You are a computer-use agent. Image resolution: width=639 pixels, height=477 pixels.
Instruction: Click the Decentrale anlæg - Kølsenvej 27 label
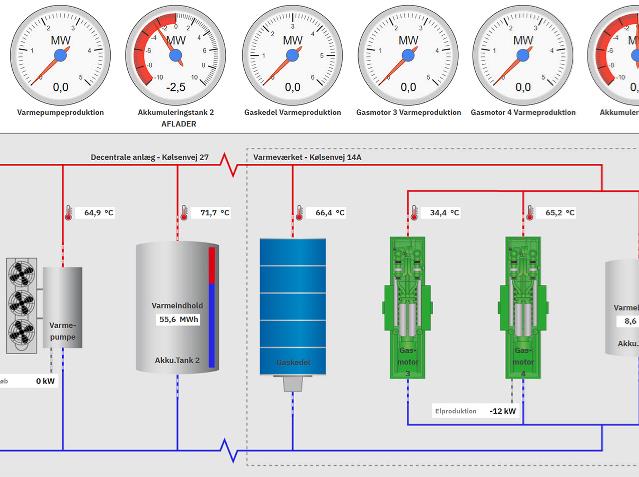pos(149,157)
